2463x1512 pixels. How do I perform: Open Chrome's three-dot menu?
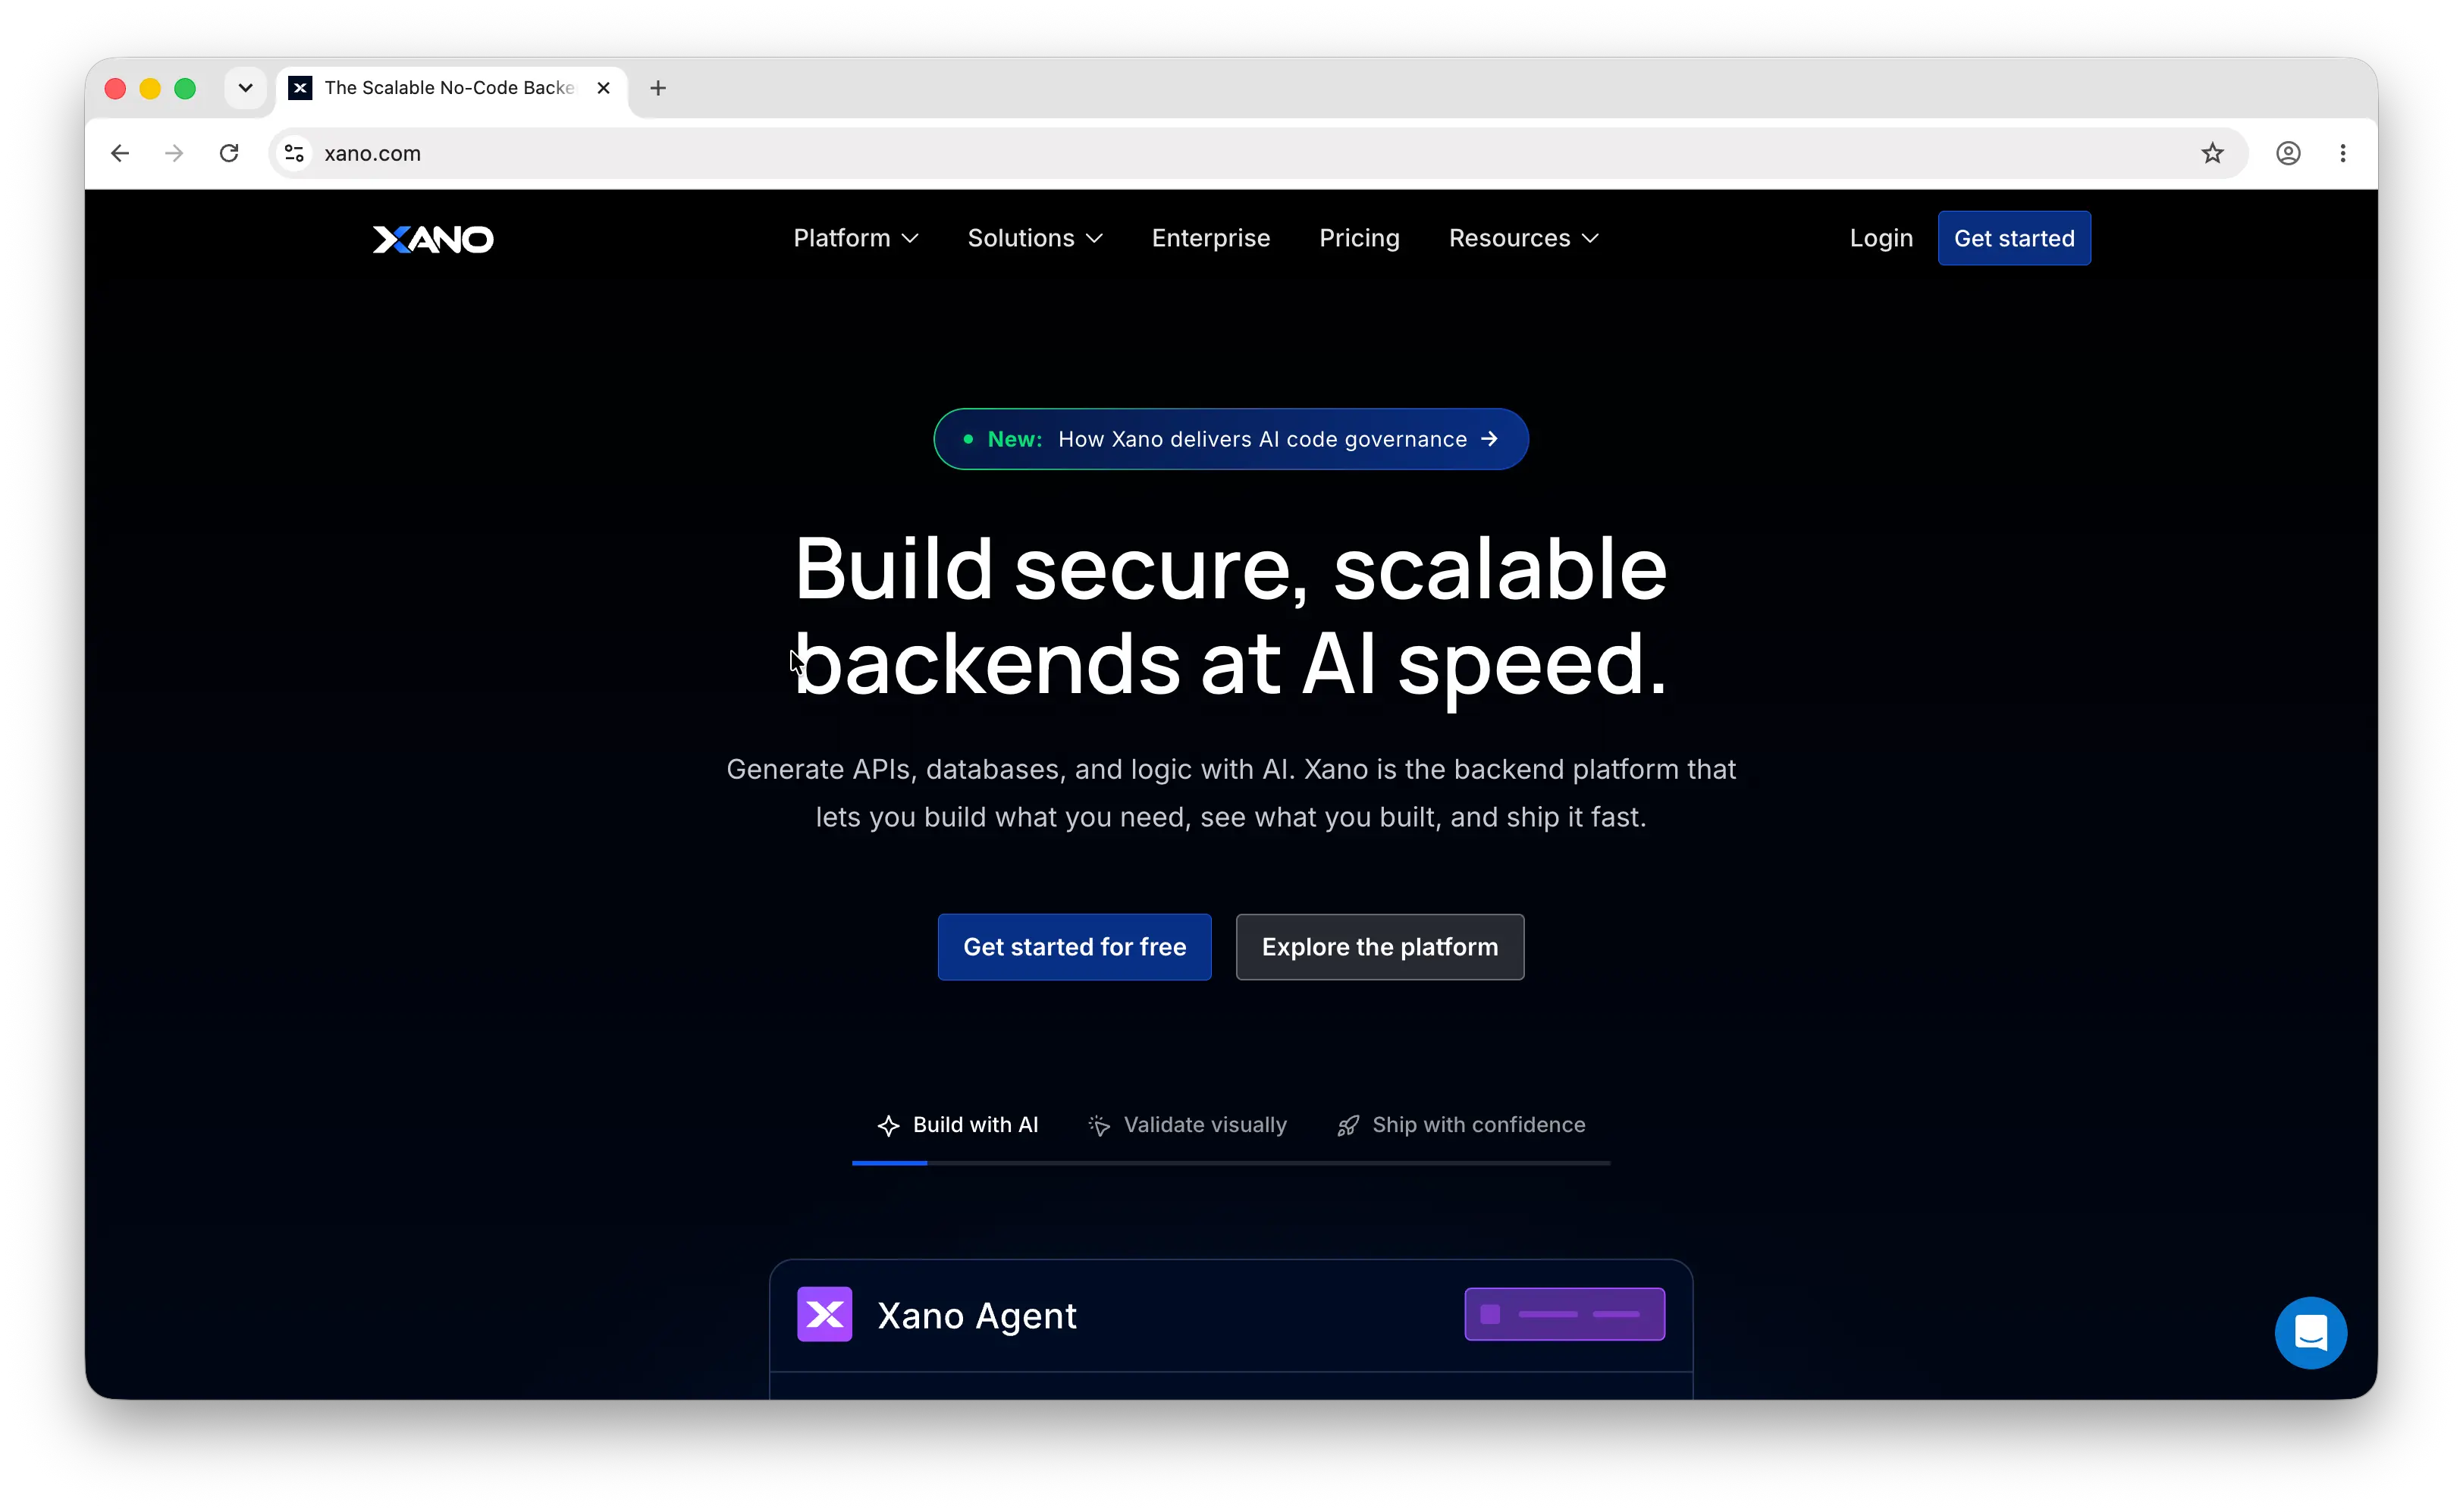(x=2343, y=153)
